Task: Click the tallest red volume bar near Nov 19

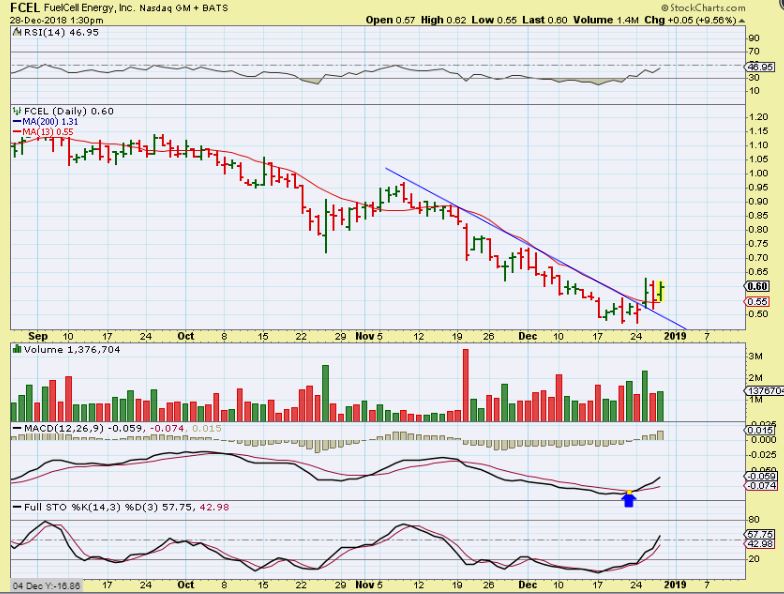Action: tap(466, 385)
